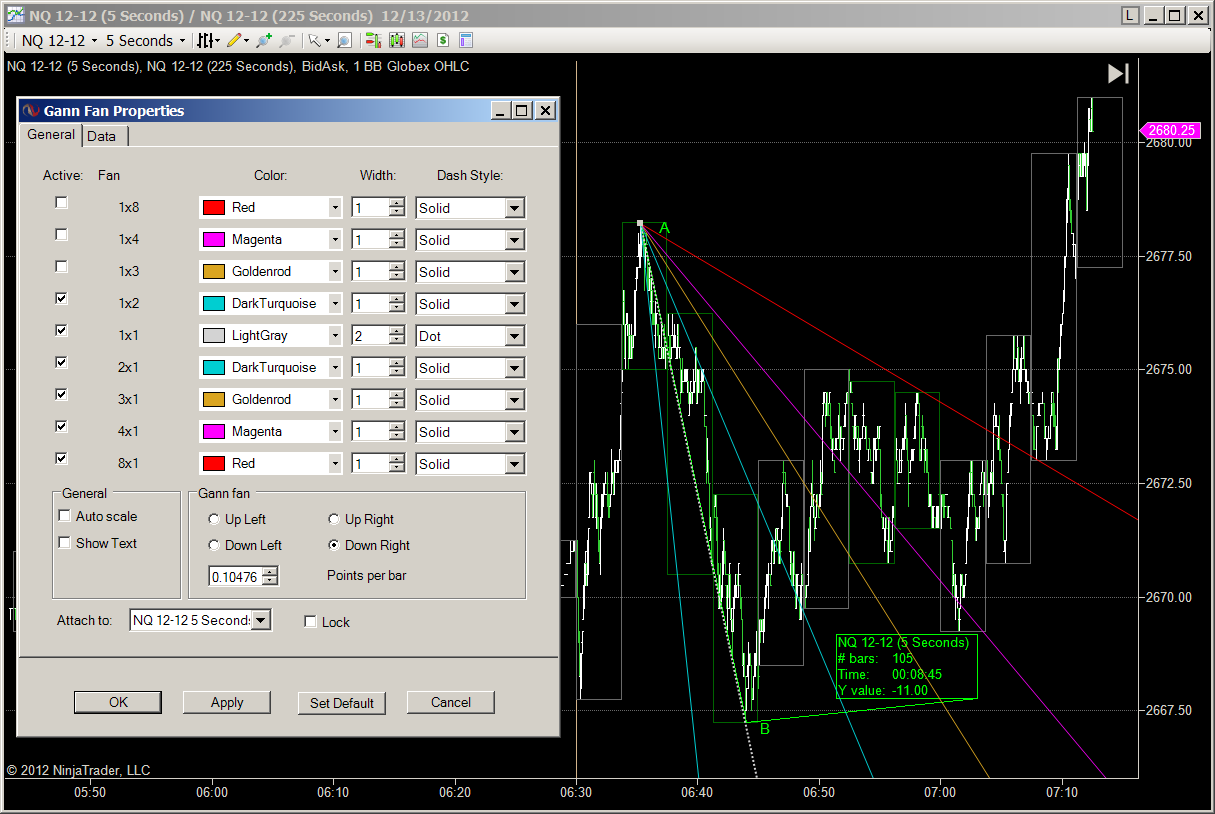
Task: Click the 06:30 time axis label
Action: [x=576, y=792]
